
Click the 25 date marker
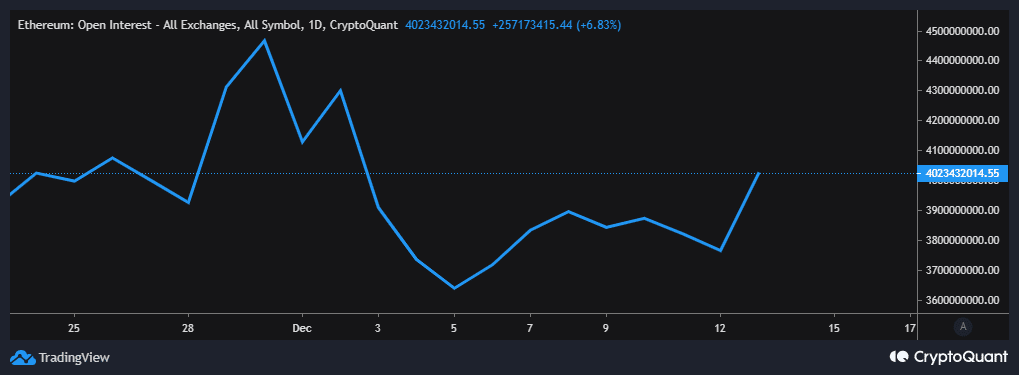point(73,328)
